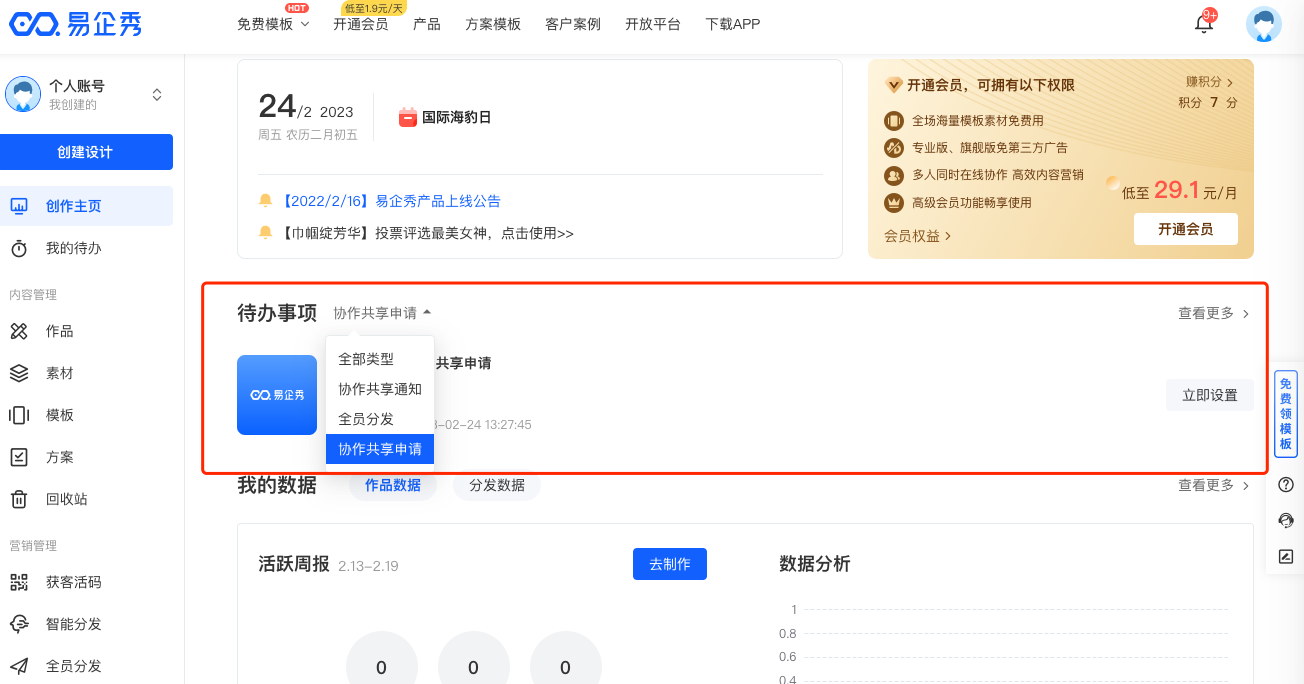The height and width of the screenshot is (684, 1304).
Task: Open the user avatar in top bar
Action: 1263,25
